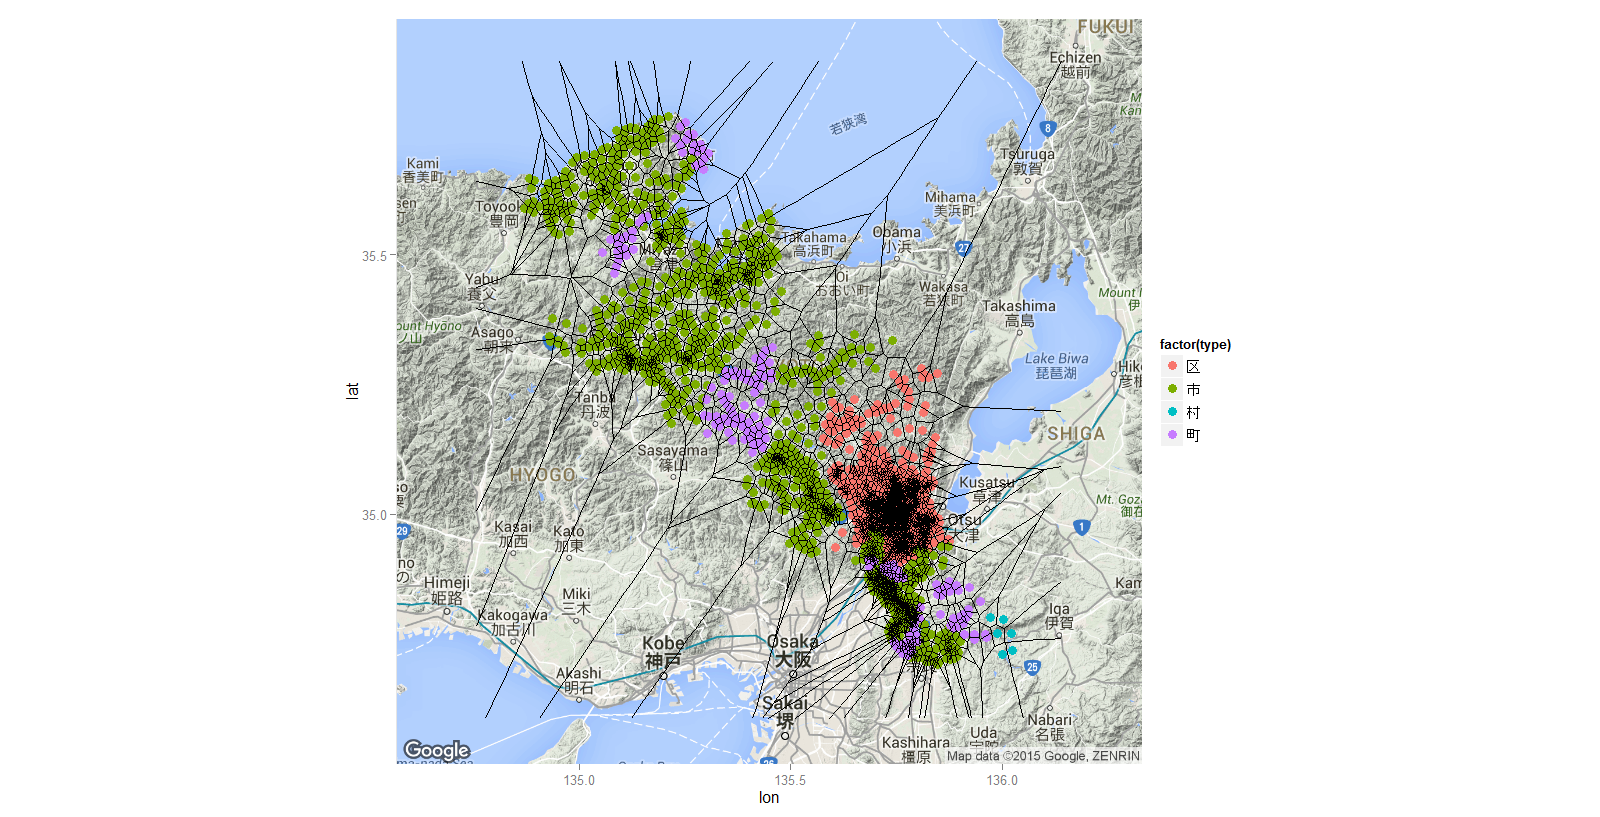
Task: Click the 135.5 longitude tick label
Action: [790, 780]
